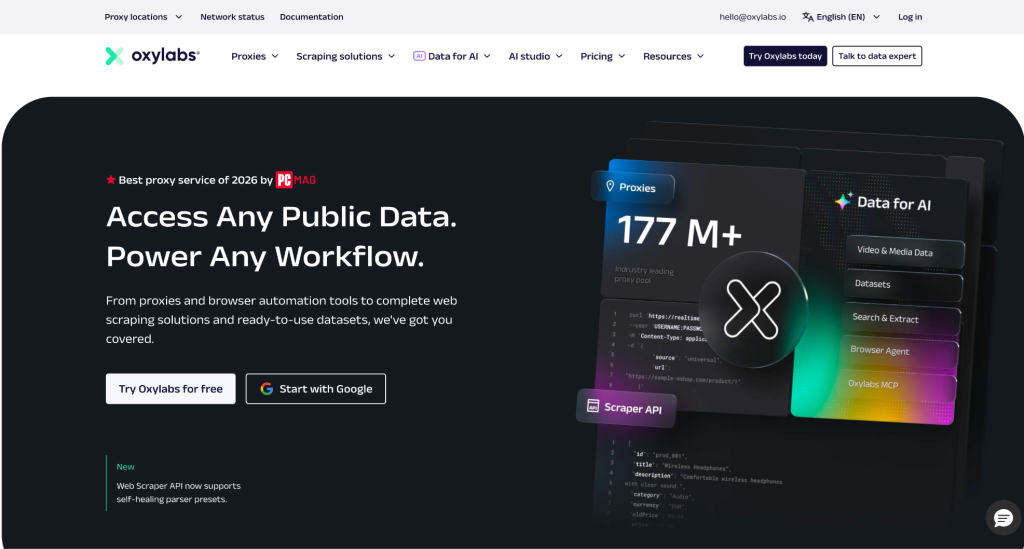Click the Power Any Workflow headline
The width and height of the screenshot is (1024, 549).
(265, 257)
